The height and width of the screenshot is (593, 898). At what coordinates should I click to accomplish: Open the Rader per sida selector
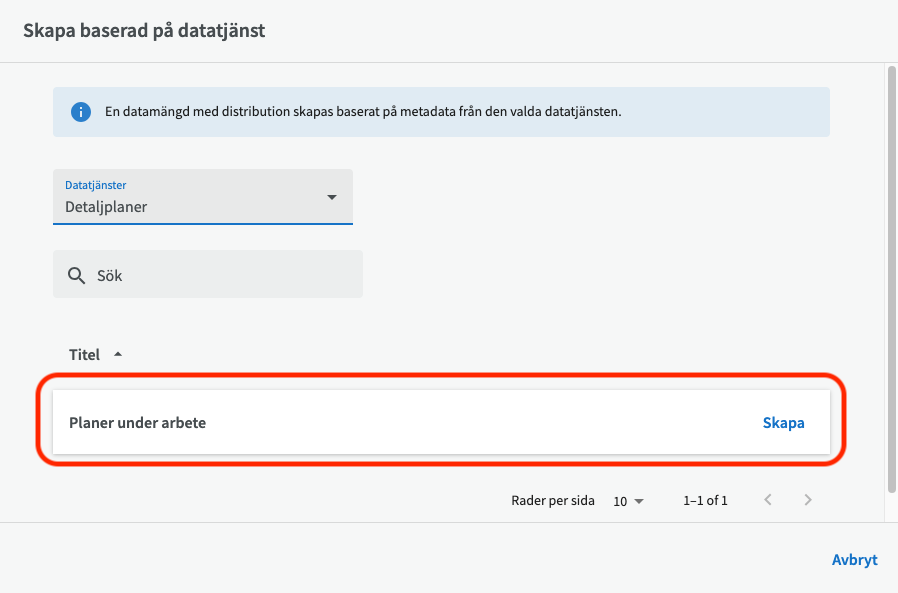tap(627, 501)
